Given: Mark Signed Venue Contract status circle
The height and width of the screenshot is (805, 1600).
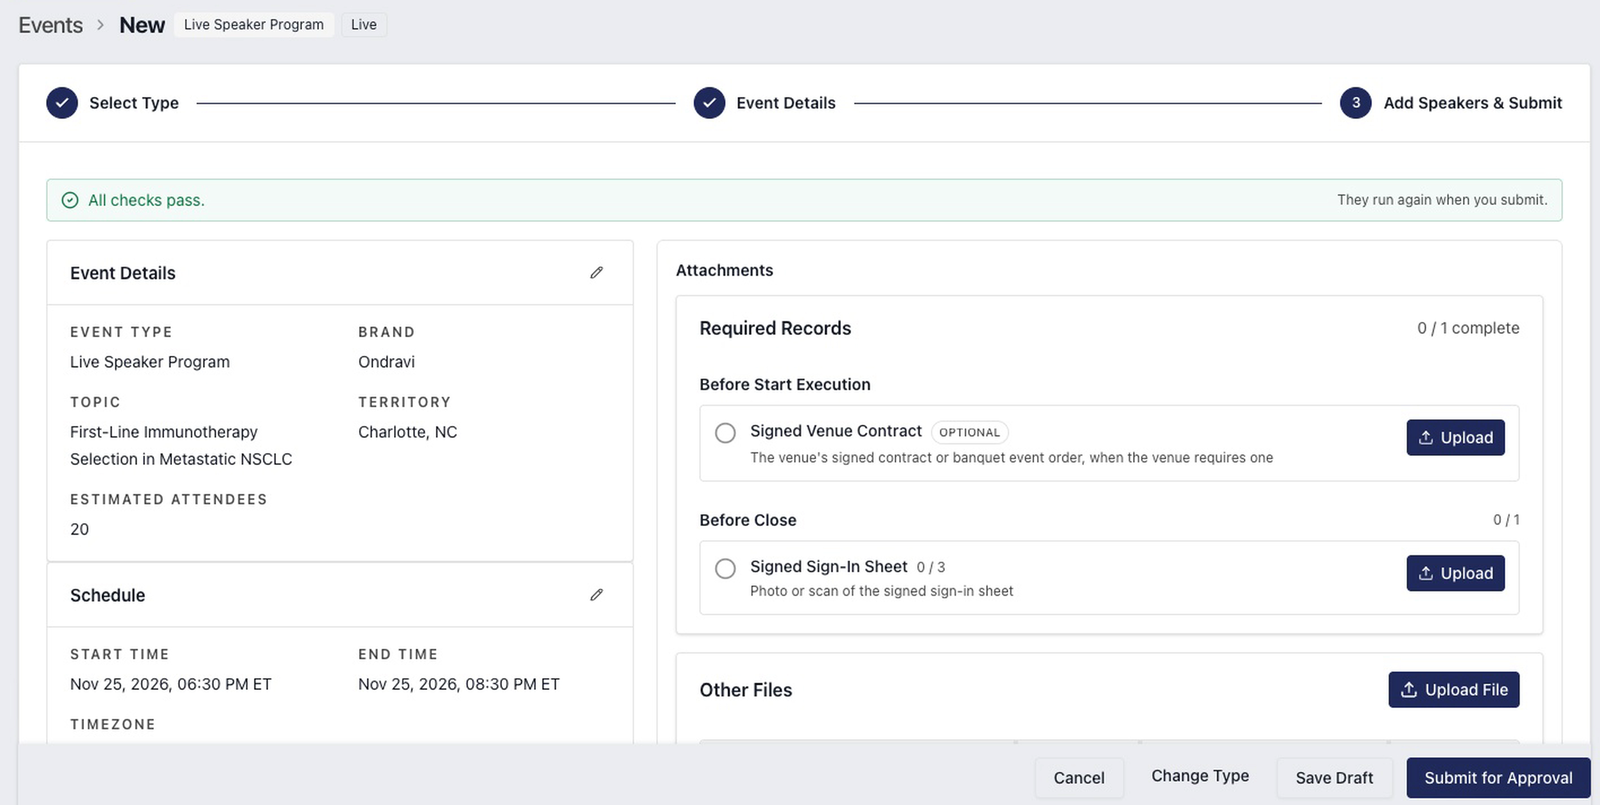Looking at the screenshot, I should click(x=725, y=432).
